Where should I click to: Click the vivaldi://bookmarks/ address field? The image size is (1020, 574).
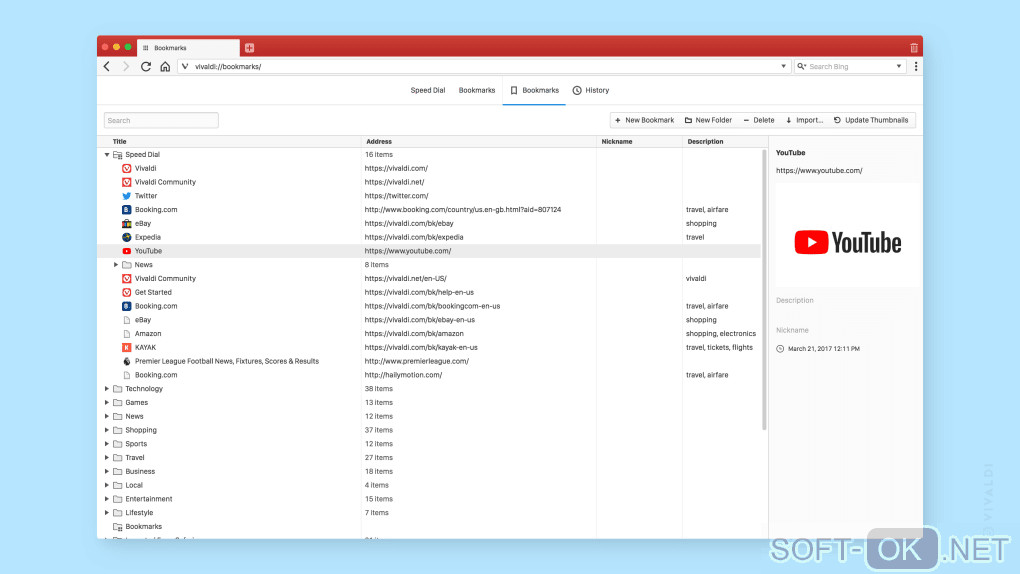[485, 66]
